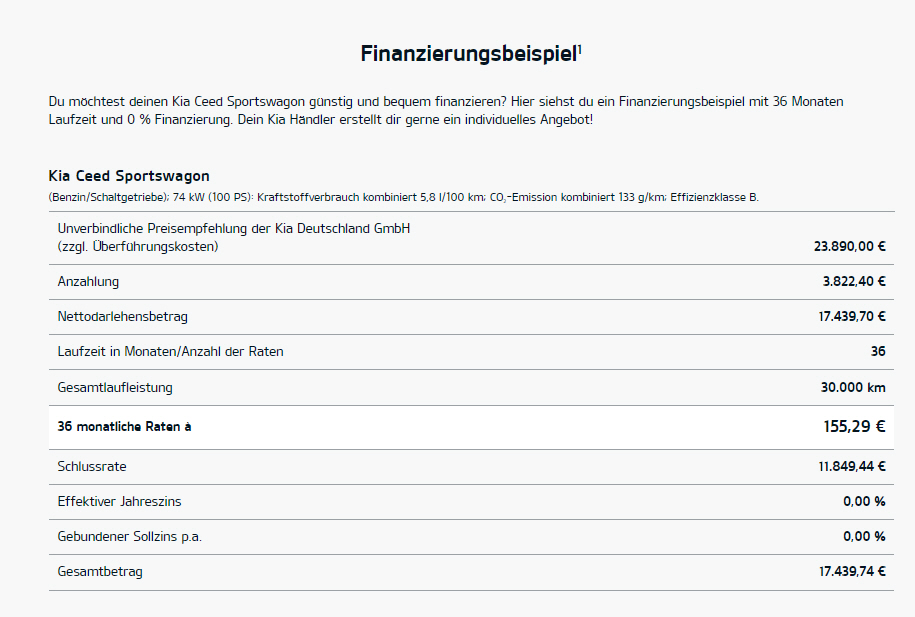
Task: Click the Kia Ceed Sportswagon model title
Action: 129,176
